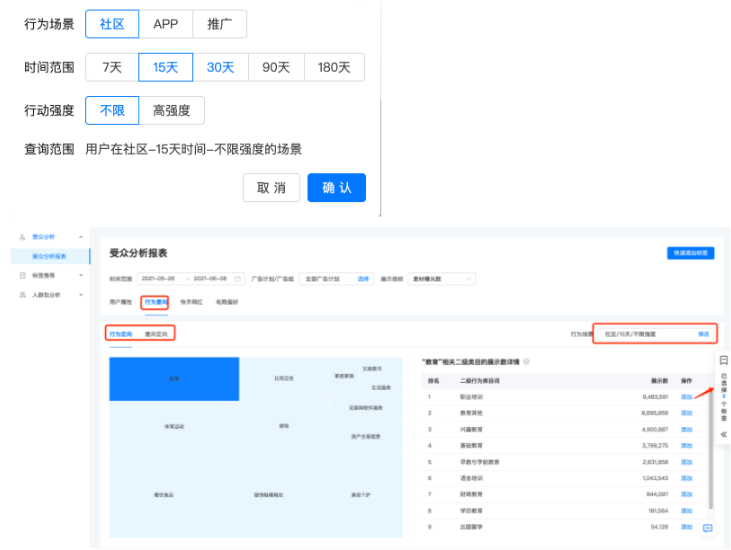The height and width of the screenshot is (550, 731).
Task: Choose the 30天 time range
Action: [x=221, y=67]
